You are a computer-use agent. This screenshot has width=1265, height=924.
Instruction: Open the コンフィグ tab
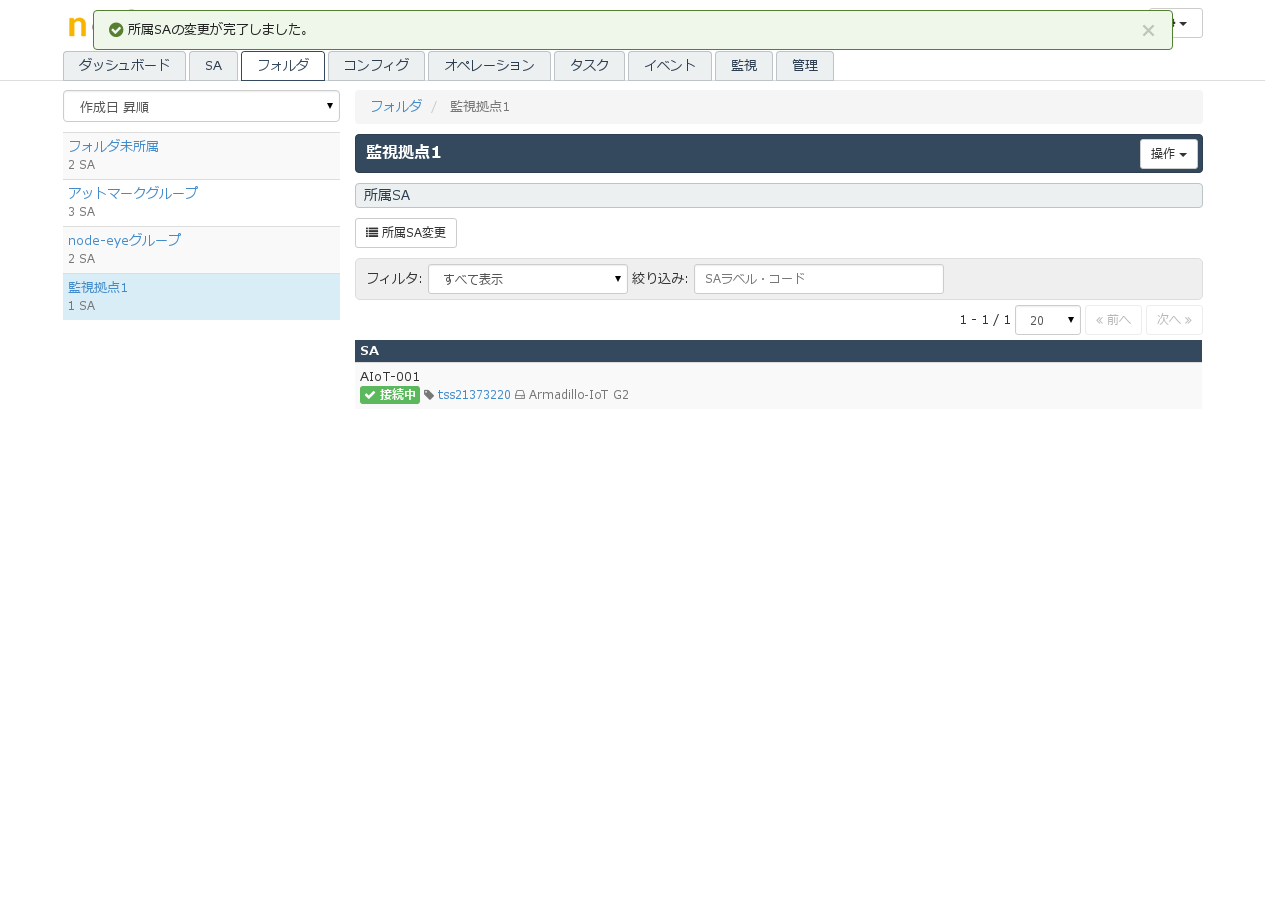[x=376, y=65]
